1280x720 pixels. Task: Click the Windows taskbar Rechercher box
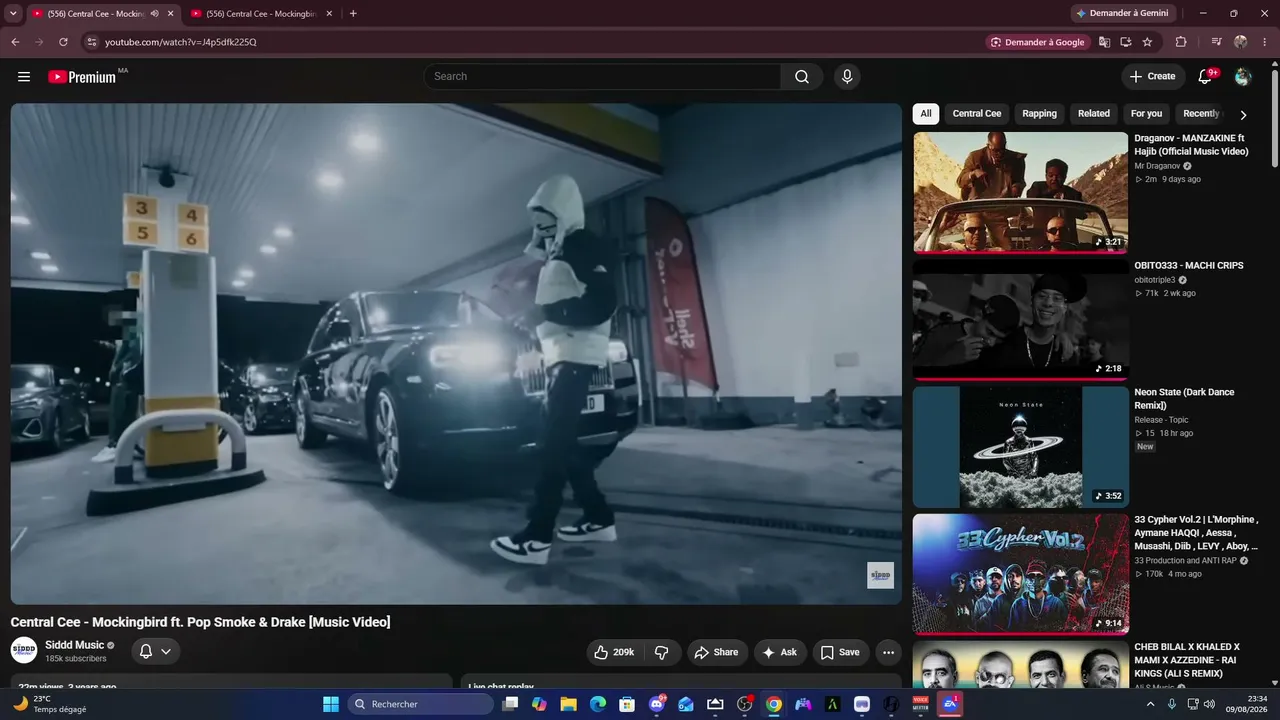(421, 704)
